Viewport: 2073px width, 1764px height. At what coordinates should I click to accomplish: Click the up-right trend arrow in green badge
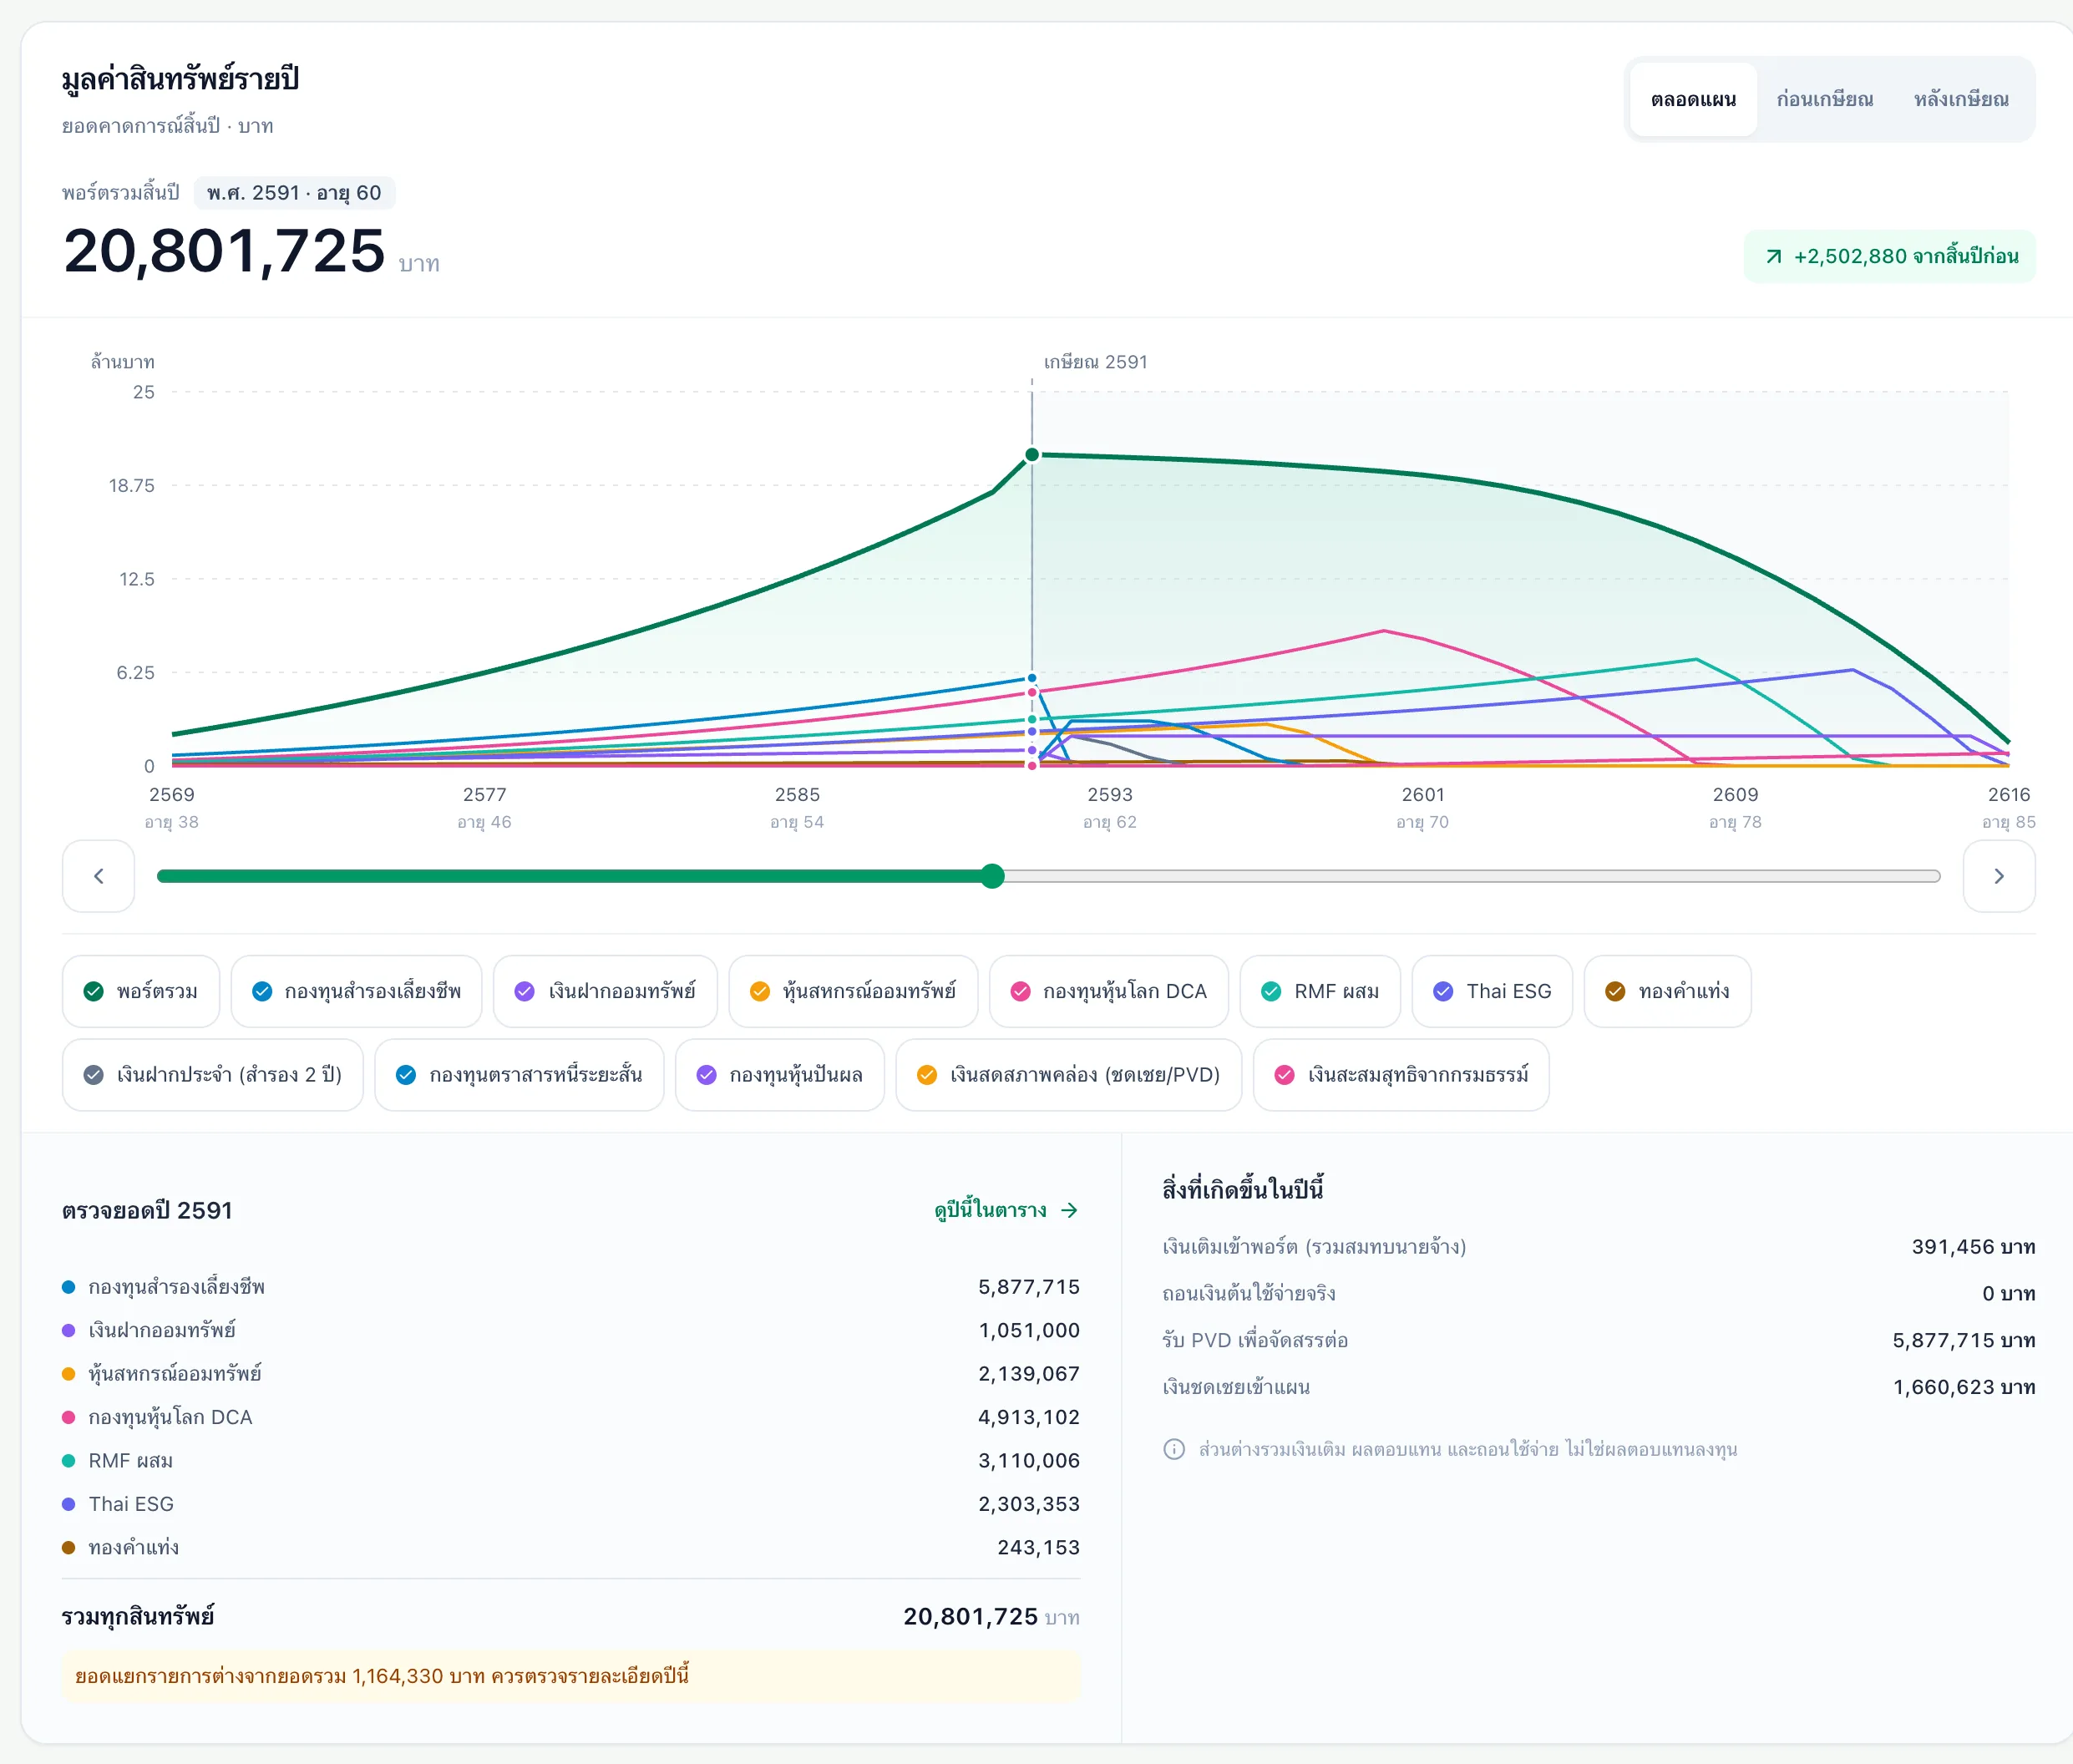click(1773, 257)
